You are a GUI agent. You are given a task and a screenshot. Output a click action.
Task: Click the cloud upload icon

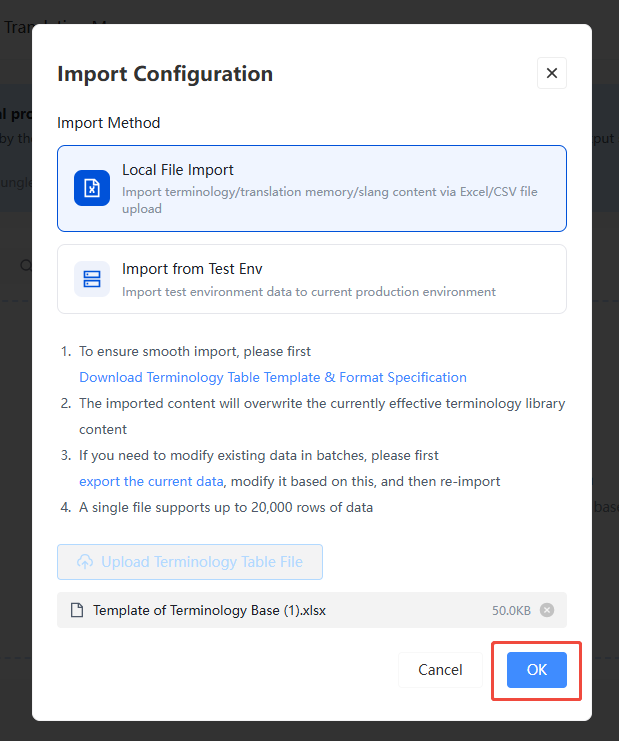(x=85, y=562)
